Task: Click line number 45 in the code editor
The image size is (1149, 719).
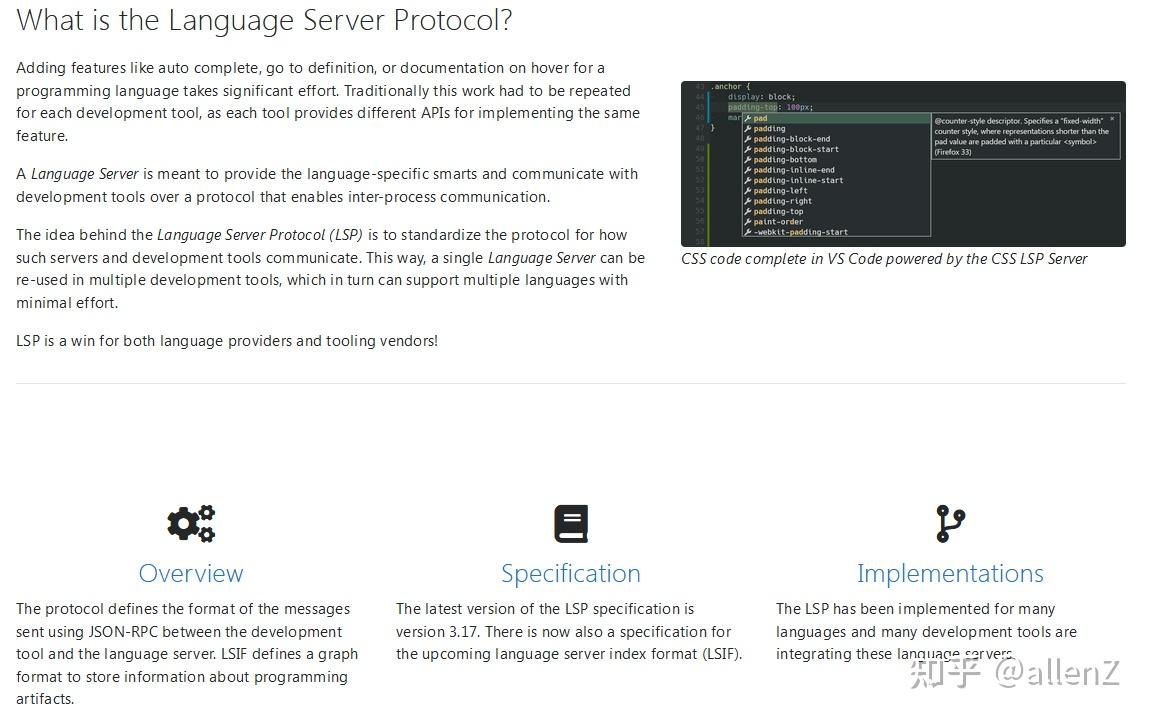Action: click(x=698, y=105)
